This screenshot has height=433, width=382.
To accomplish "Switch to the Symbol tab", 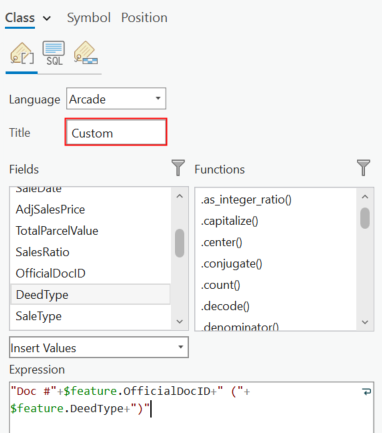I will 89,18.
